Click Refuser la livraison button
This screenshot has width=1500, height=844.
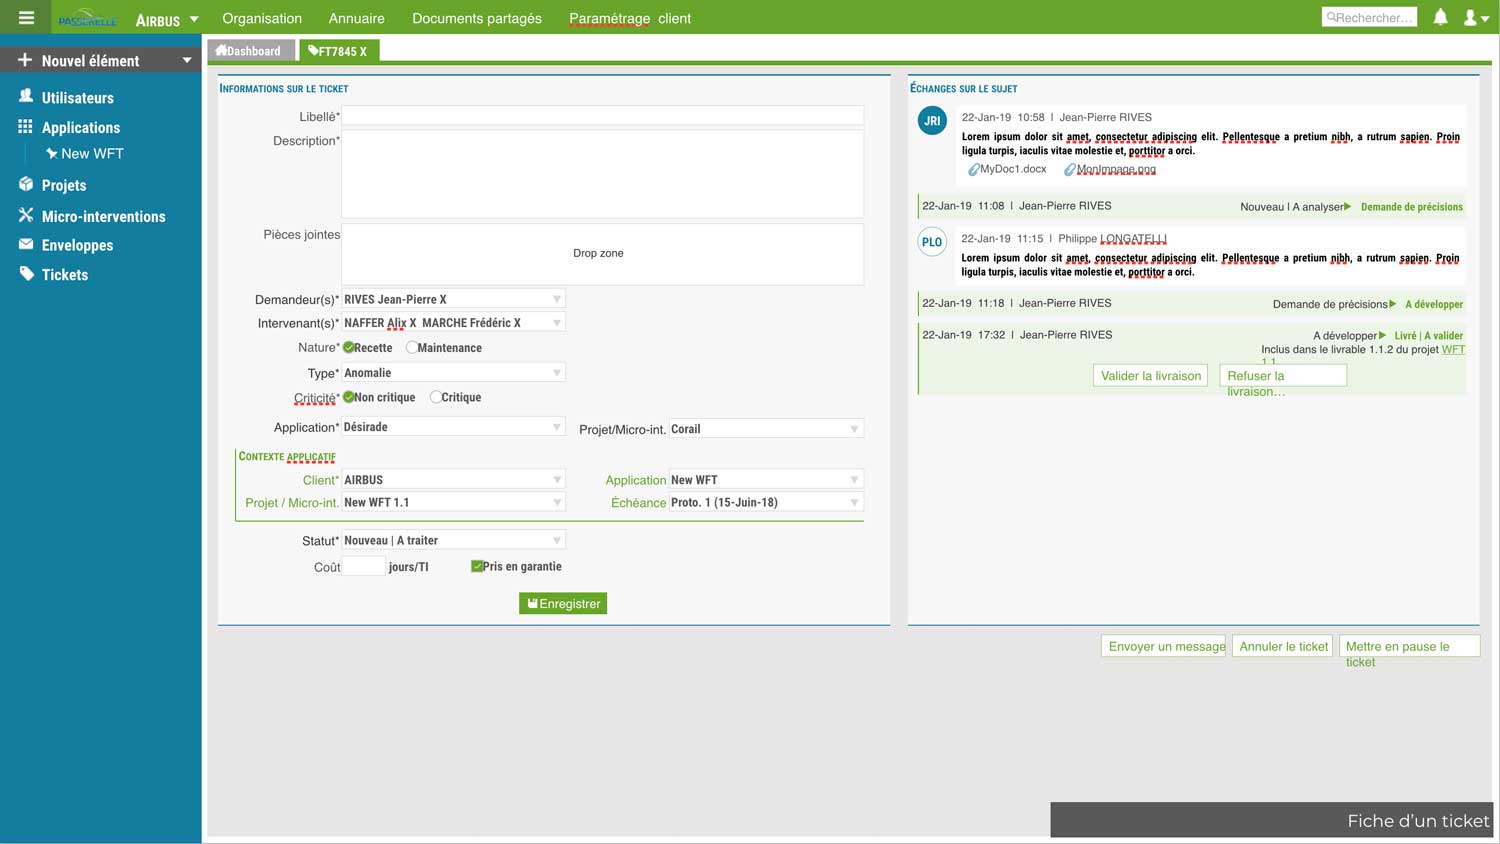(x=1283, y=376)
